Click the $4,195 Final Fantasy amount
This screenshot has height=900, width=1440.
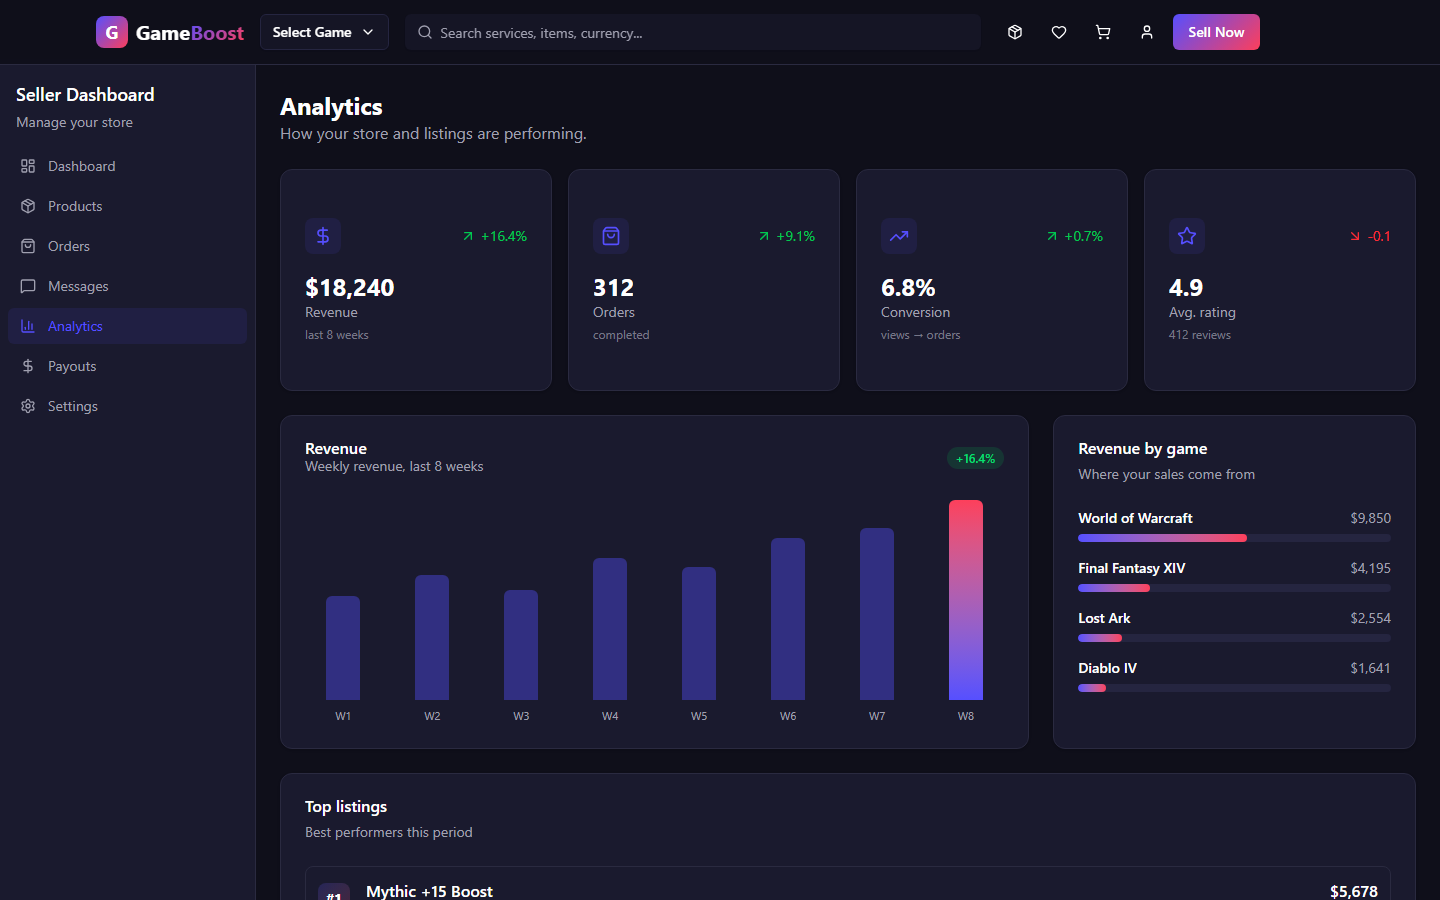(1370, 568)
